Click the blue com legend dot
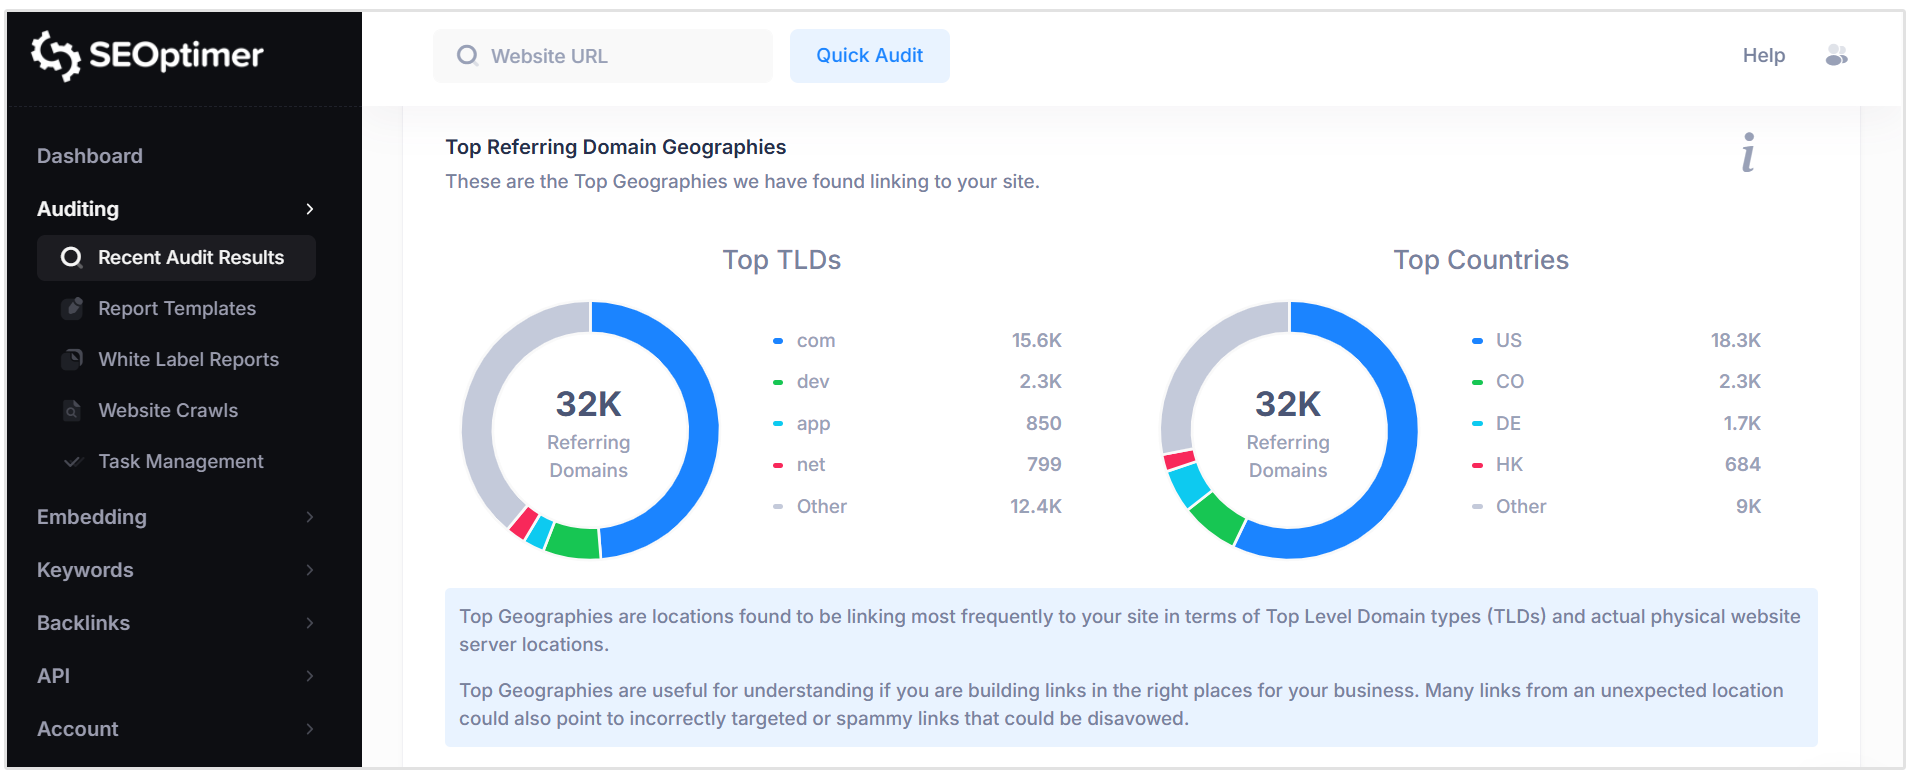Screen dimensions: 1910x780 pos(778,341)
